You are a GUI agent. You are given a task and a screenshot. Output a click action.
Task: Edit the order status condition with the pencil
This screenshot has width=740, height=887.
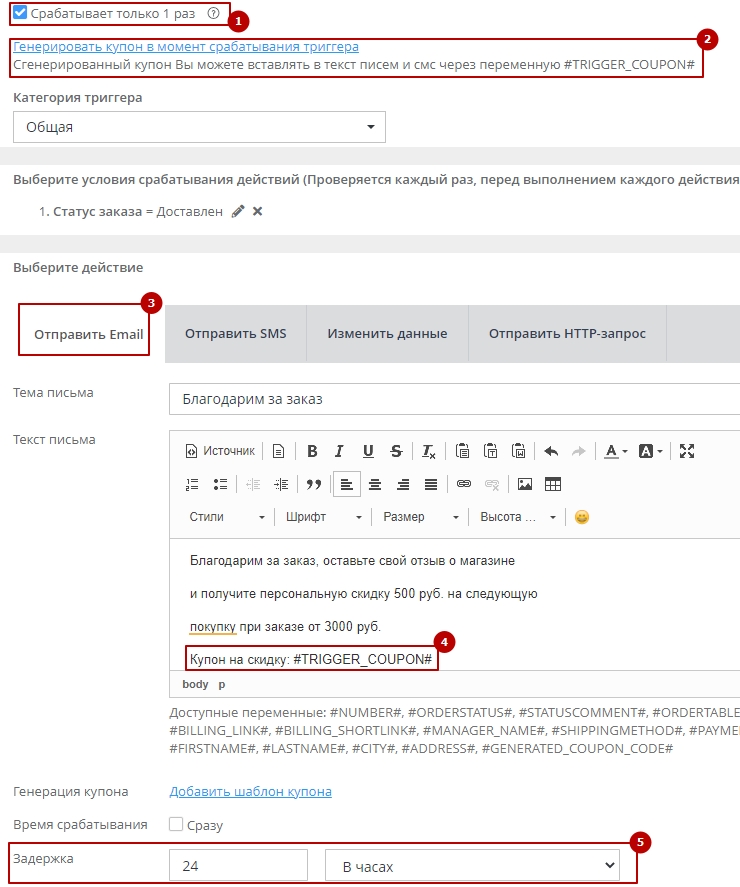tap(237, 211)
